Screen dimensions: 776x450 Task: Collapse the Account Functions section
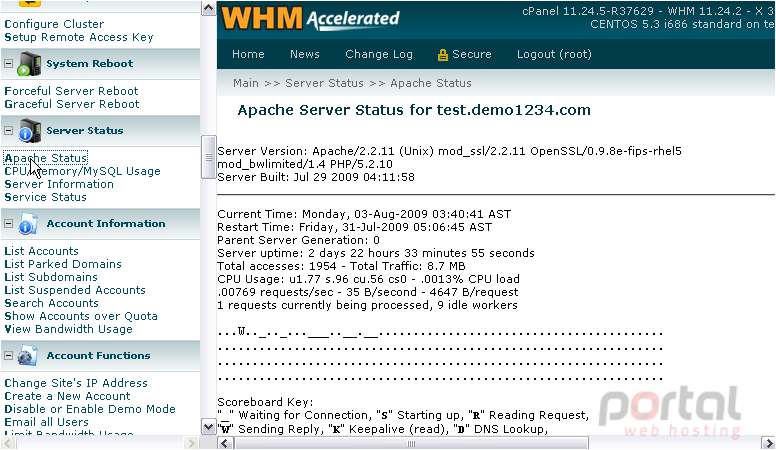click(8, 355)
